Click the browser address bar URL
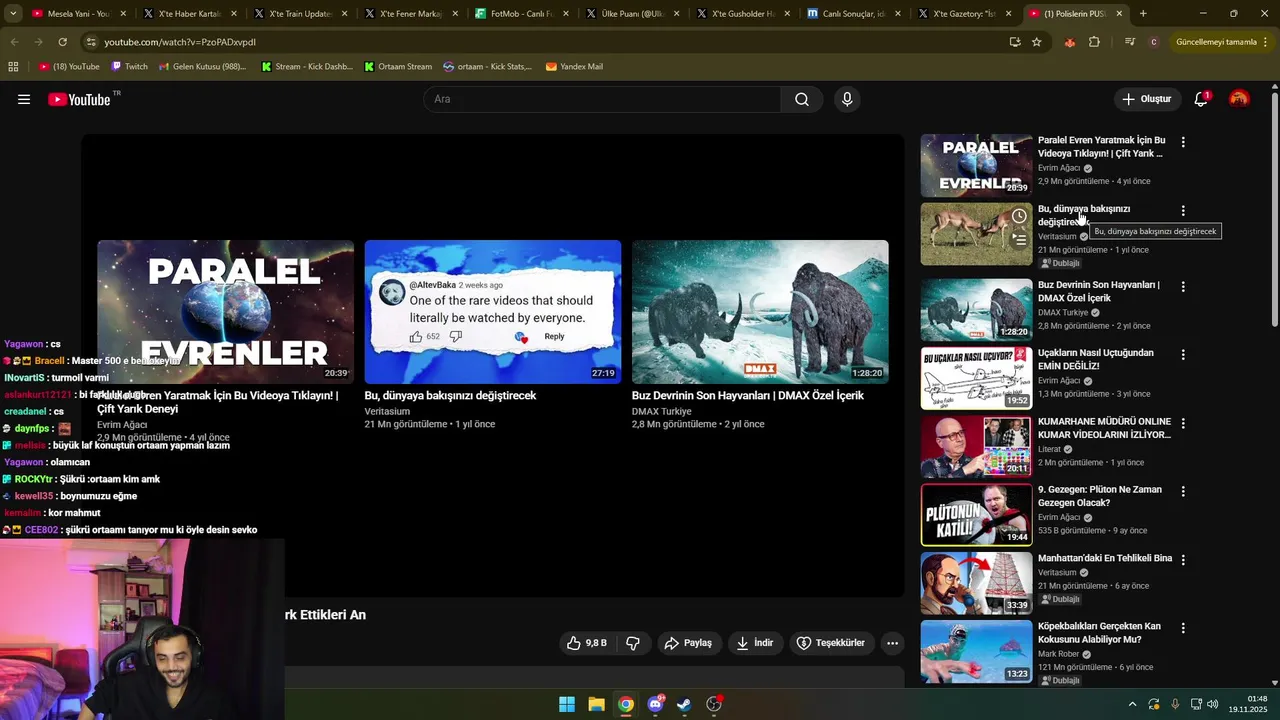Screen dimensions: 1280x720 click(180, 42)
